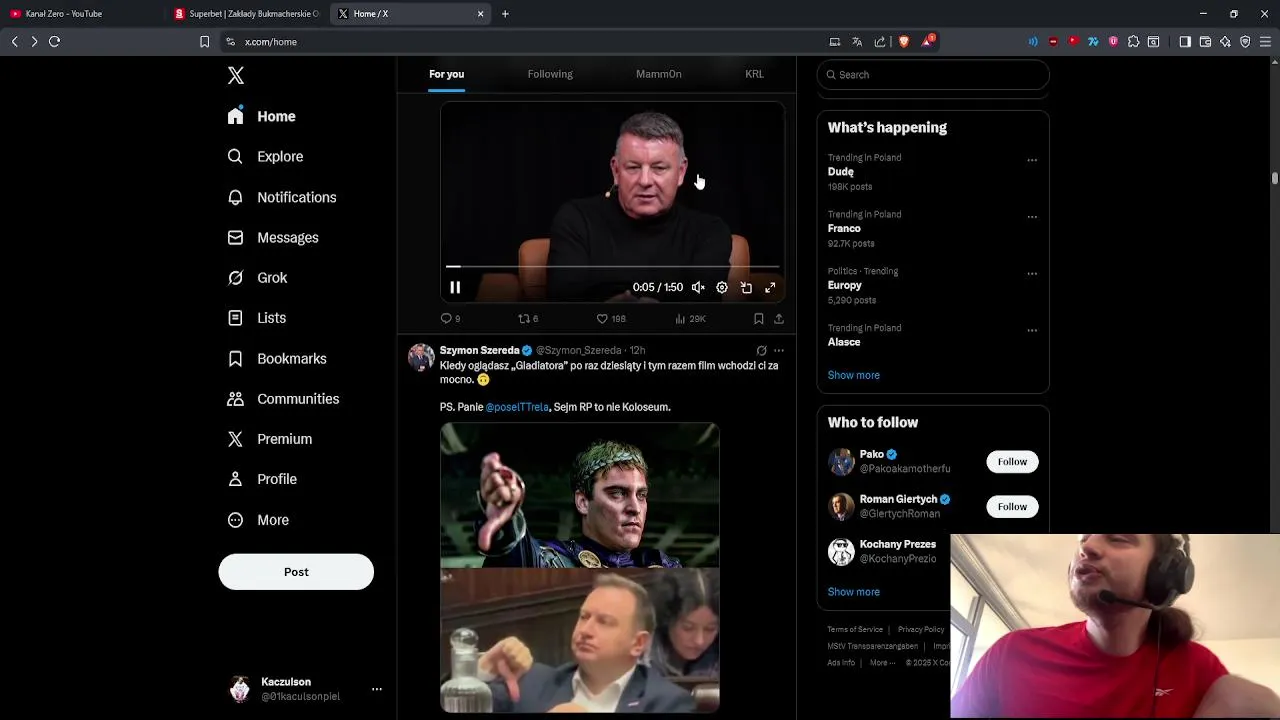Viewport: 1280px width, 720px height.
Task: Go back to the previous page
Action: coord(15,42)
